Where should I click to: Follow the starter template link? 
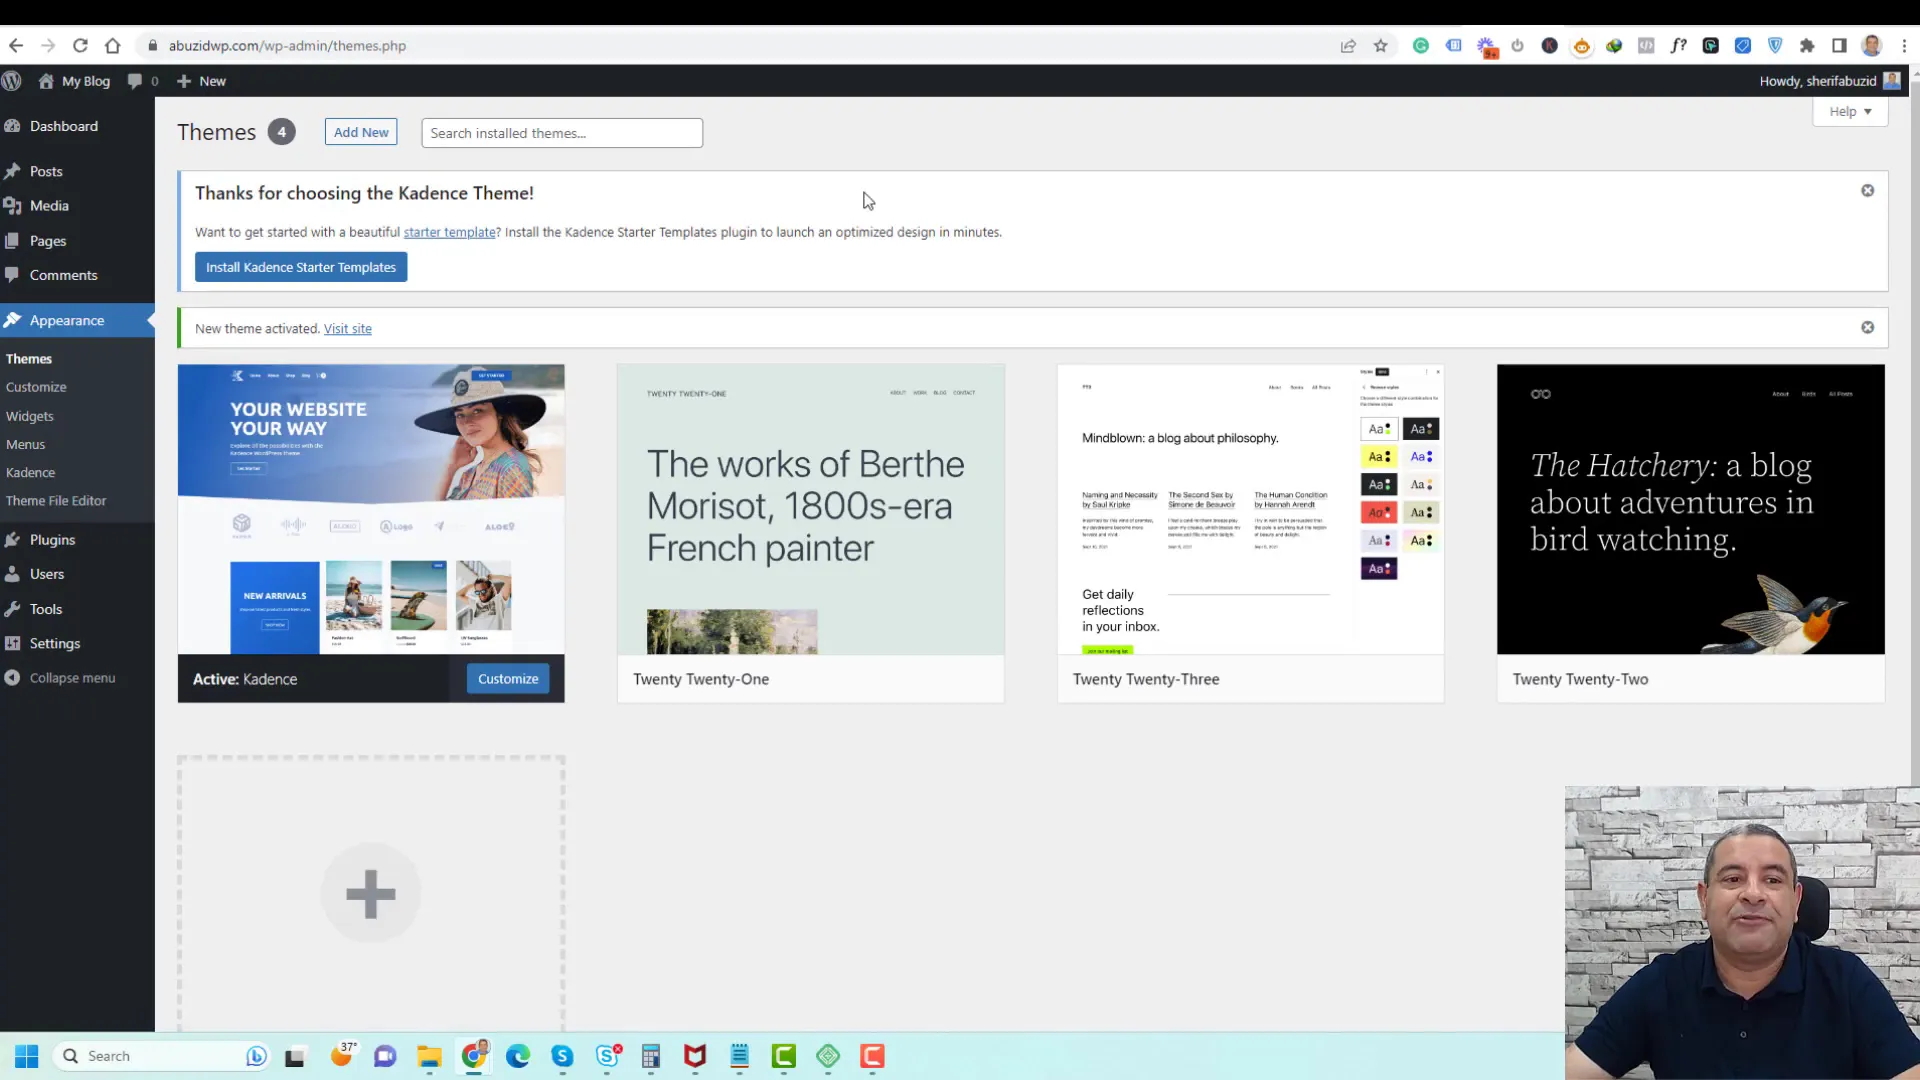(x=450, y=232)
